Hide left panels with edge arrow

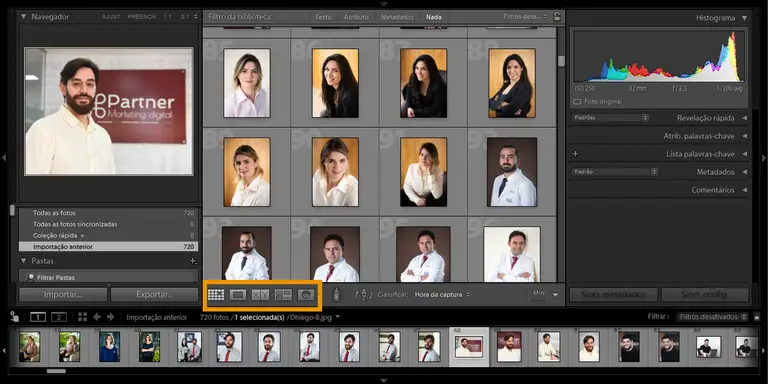(x=4, y=158)
